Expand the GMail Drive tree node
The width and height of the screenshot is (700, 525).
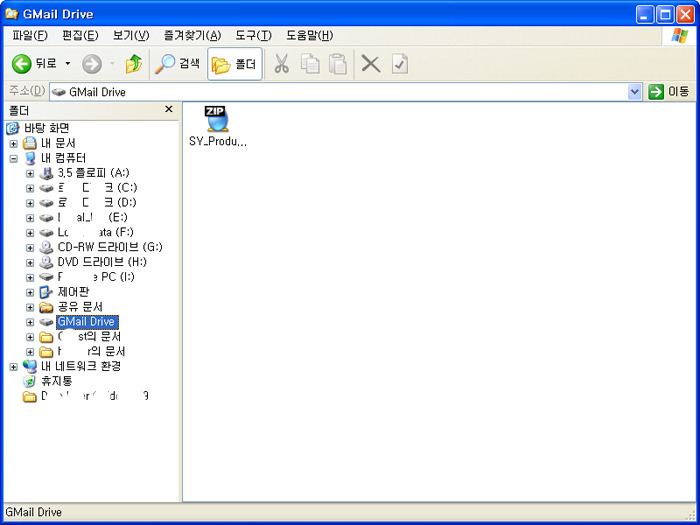pos(30,322)
